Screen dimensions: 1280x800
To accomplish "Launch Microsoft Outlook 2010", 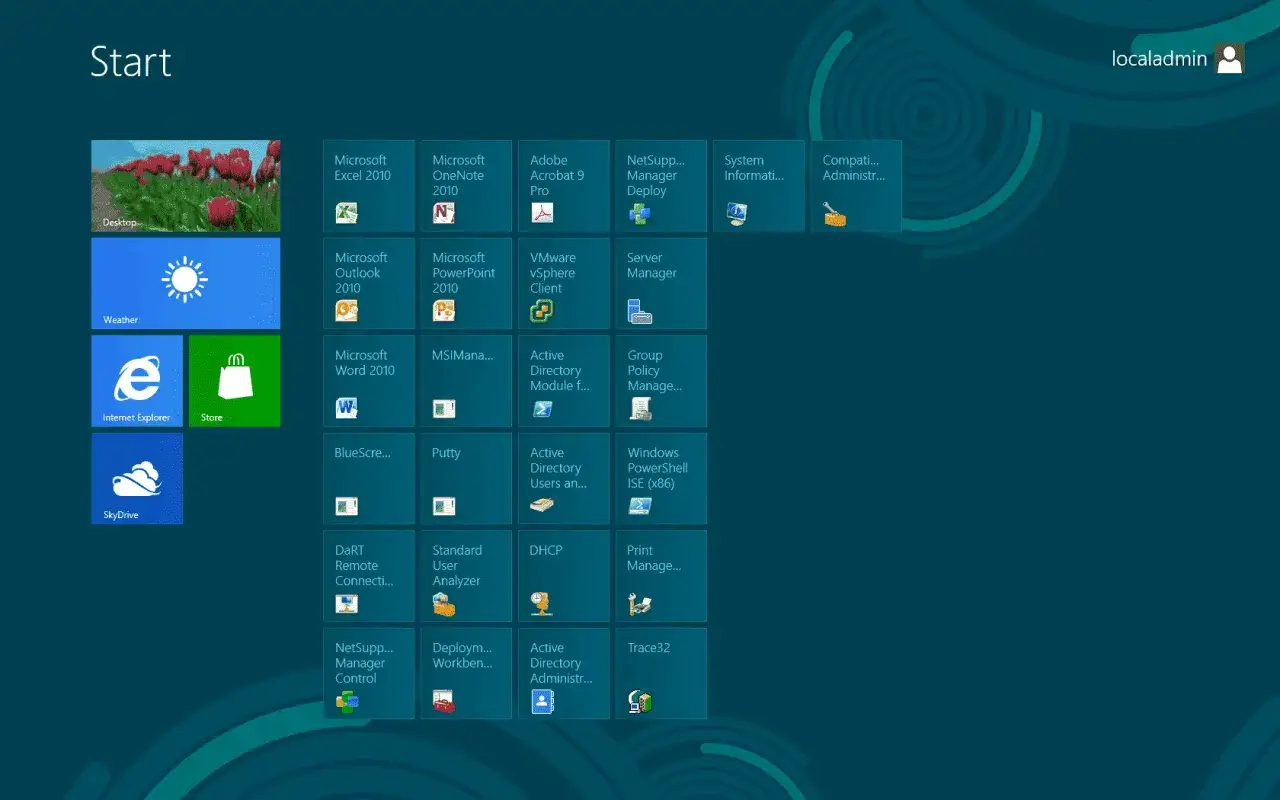I will [369, 283].
